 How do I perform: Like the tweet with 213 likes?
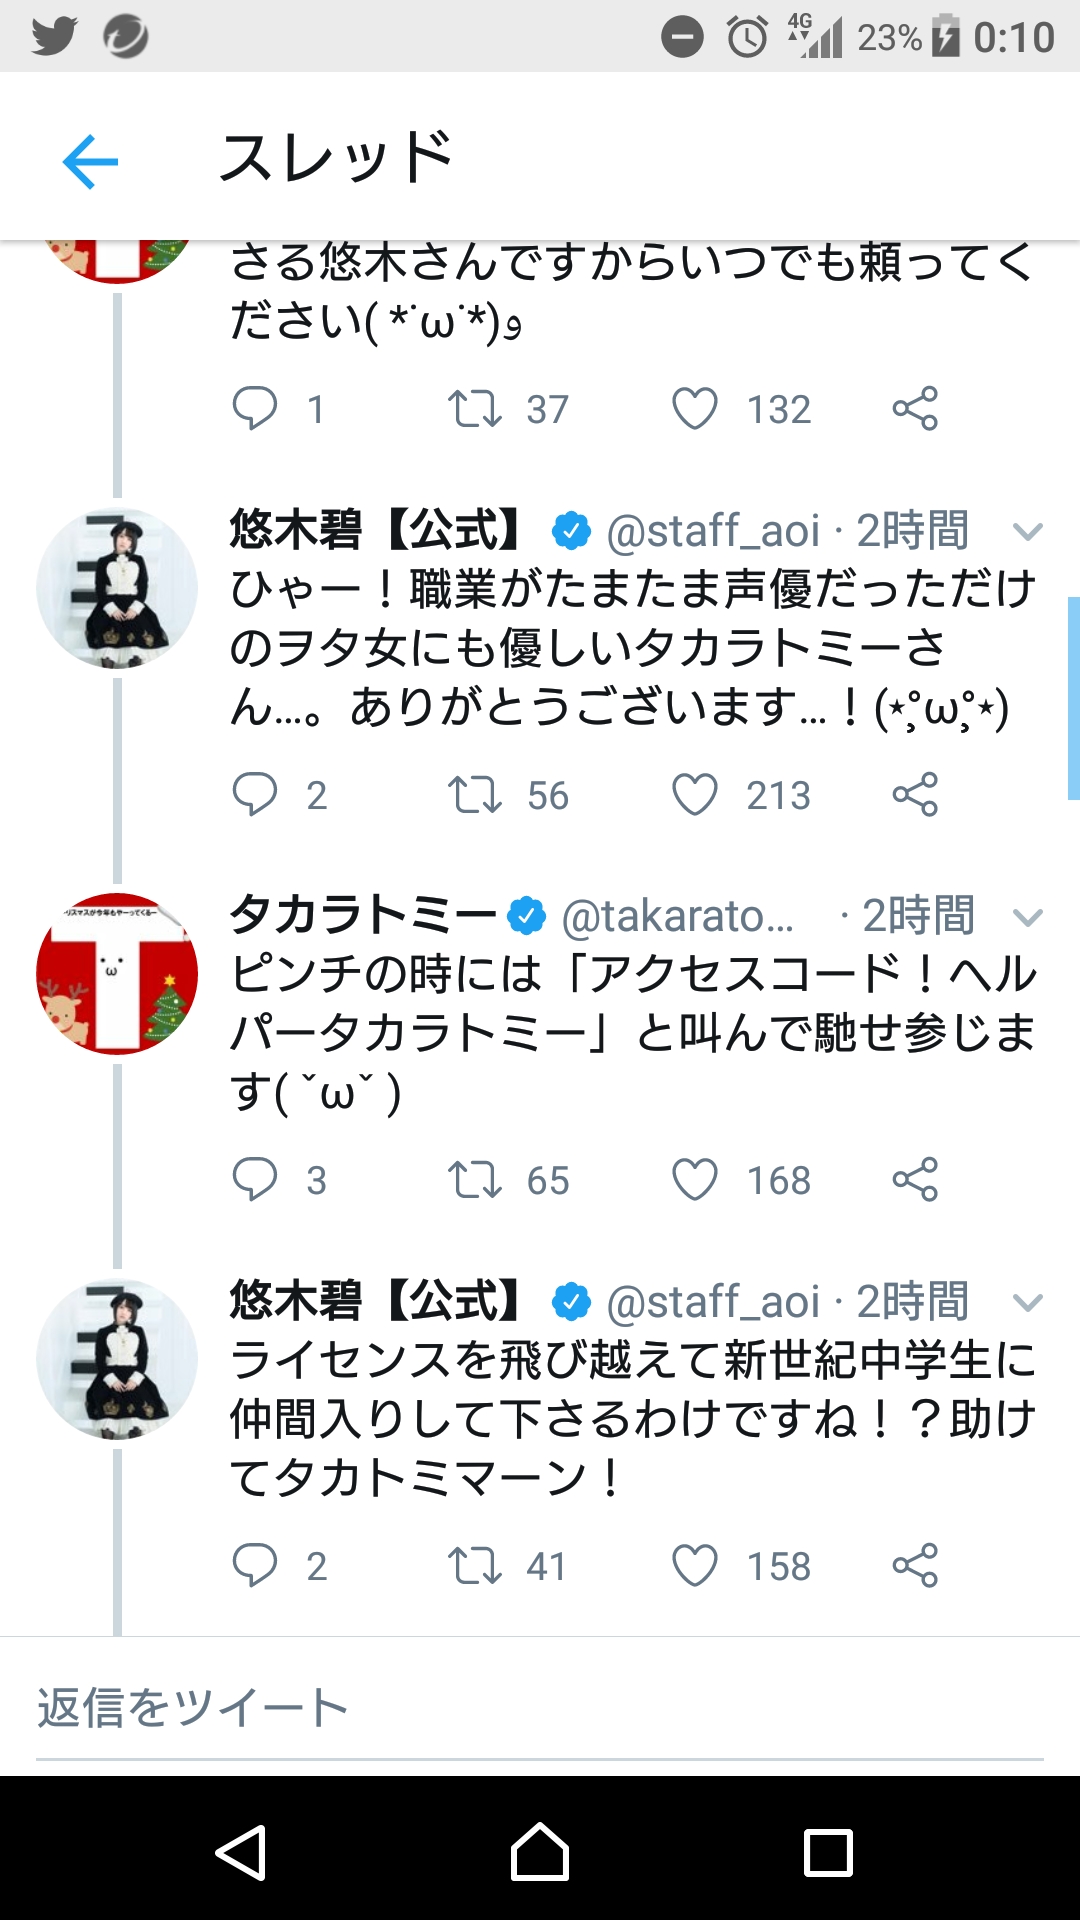pos(695,795)
